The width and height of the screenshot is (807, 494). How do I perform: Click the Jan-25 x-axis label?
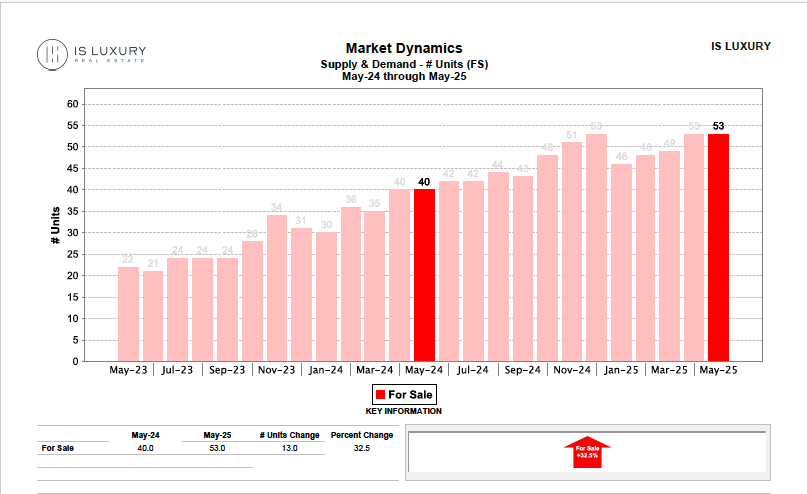point(620,370)
